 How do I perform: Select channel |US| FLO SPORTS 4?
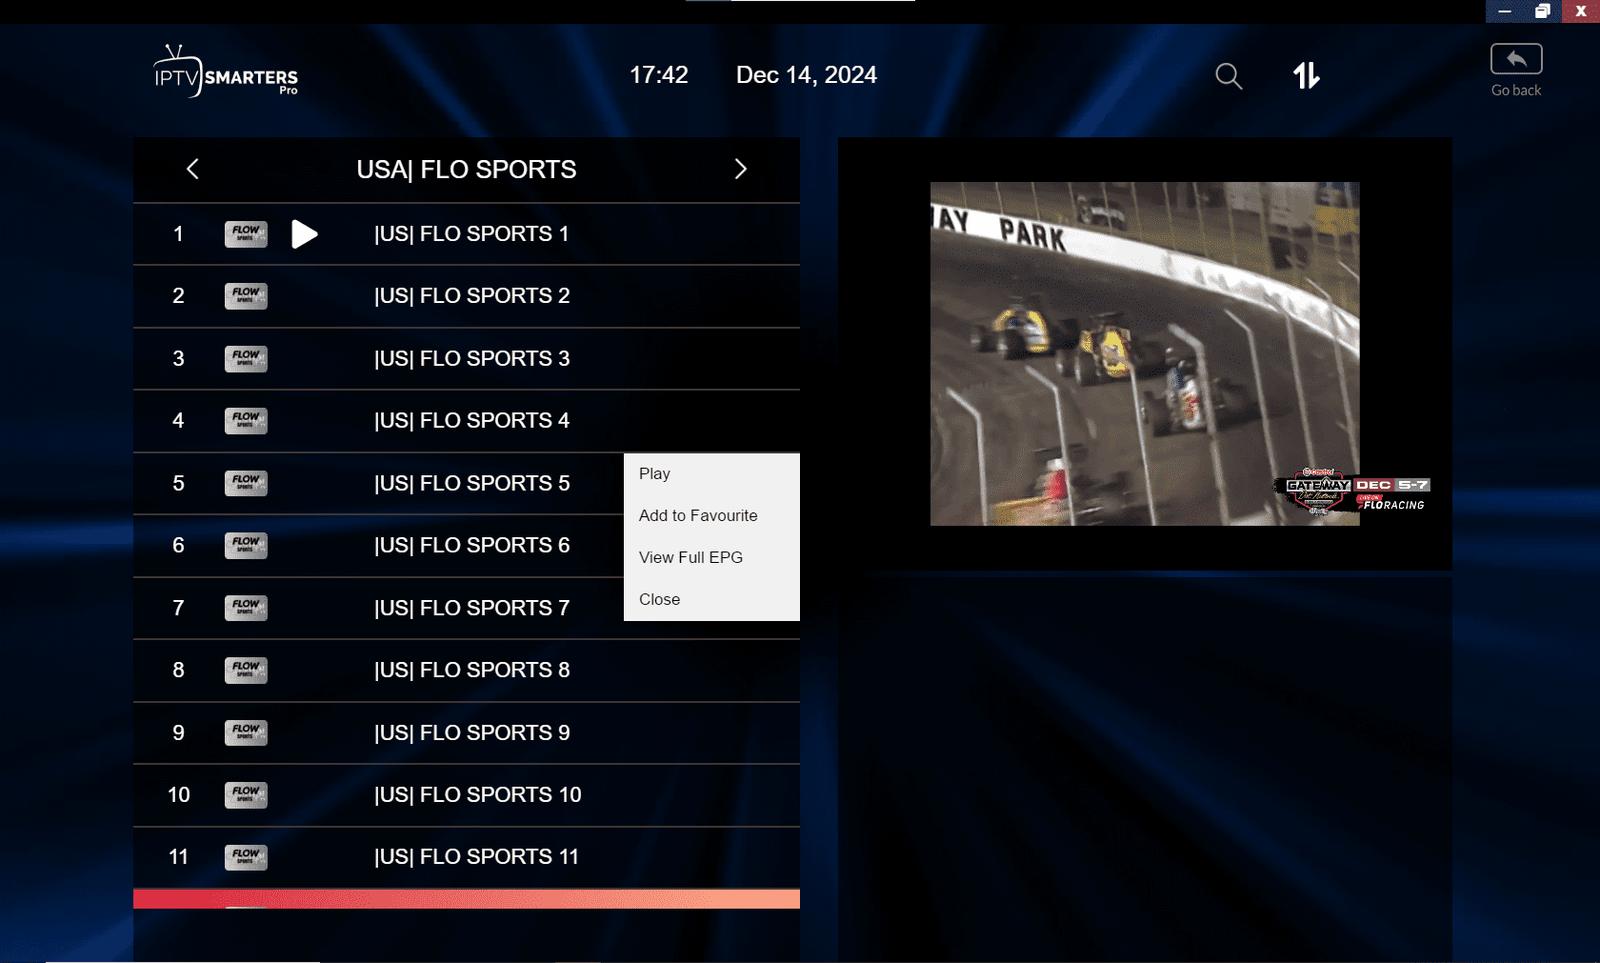coord(466,420)
